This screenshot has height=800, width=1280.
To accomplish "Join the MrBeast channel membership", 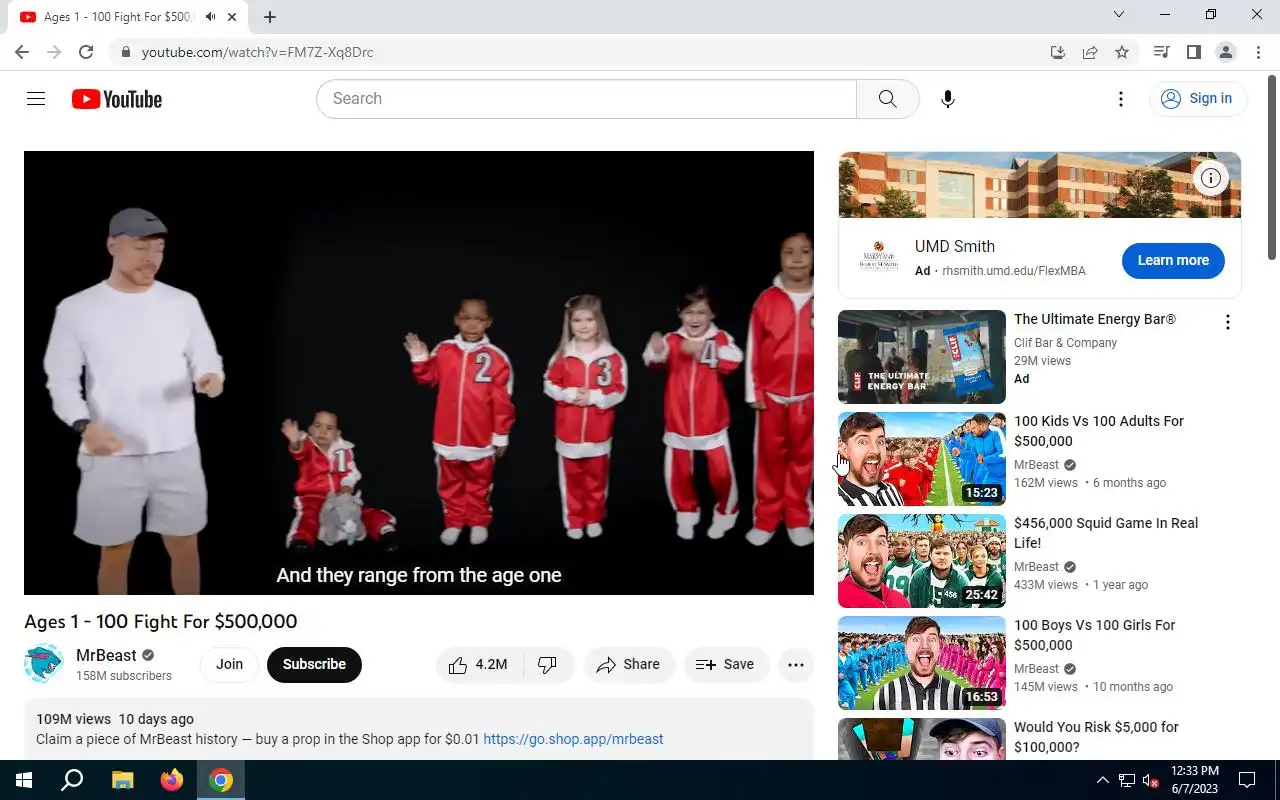I will pyautogui.click(x=229, y=665).
